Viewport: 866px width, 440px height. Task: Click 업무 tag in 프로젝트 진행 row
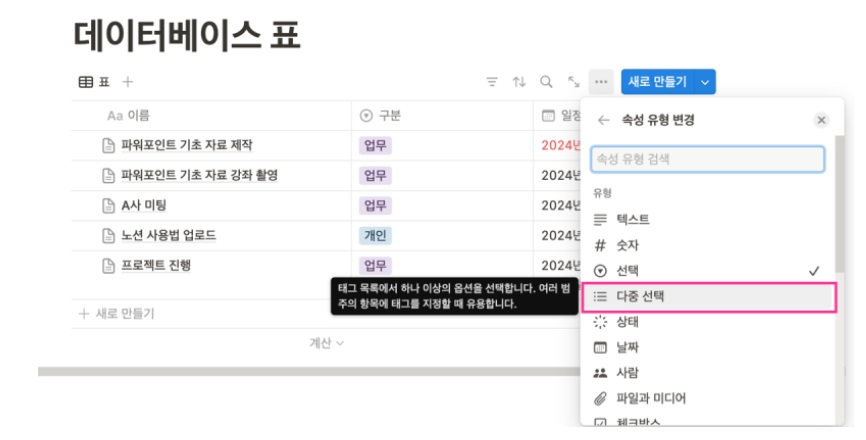point(375,266)
